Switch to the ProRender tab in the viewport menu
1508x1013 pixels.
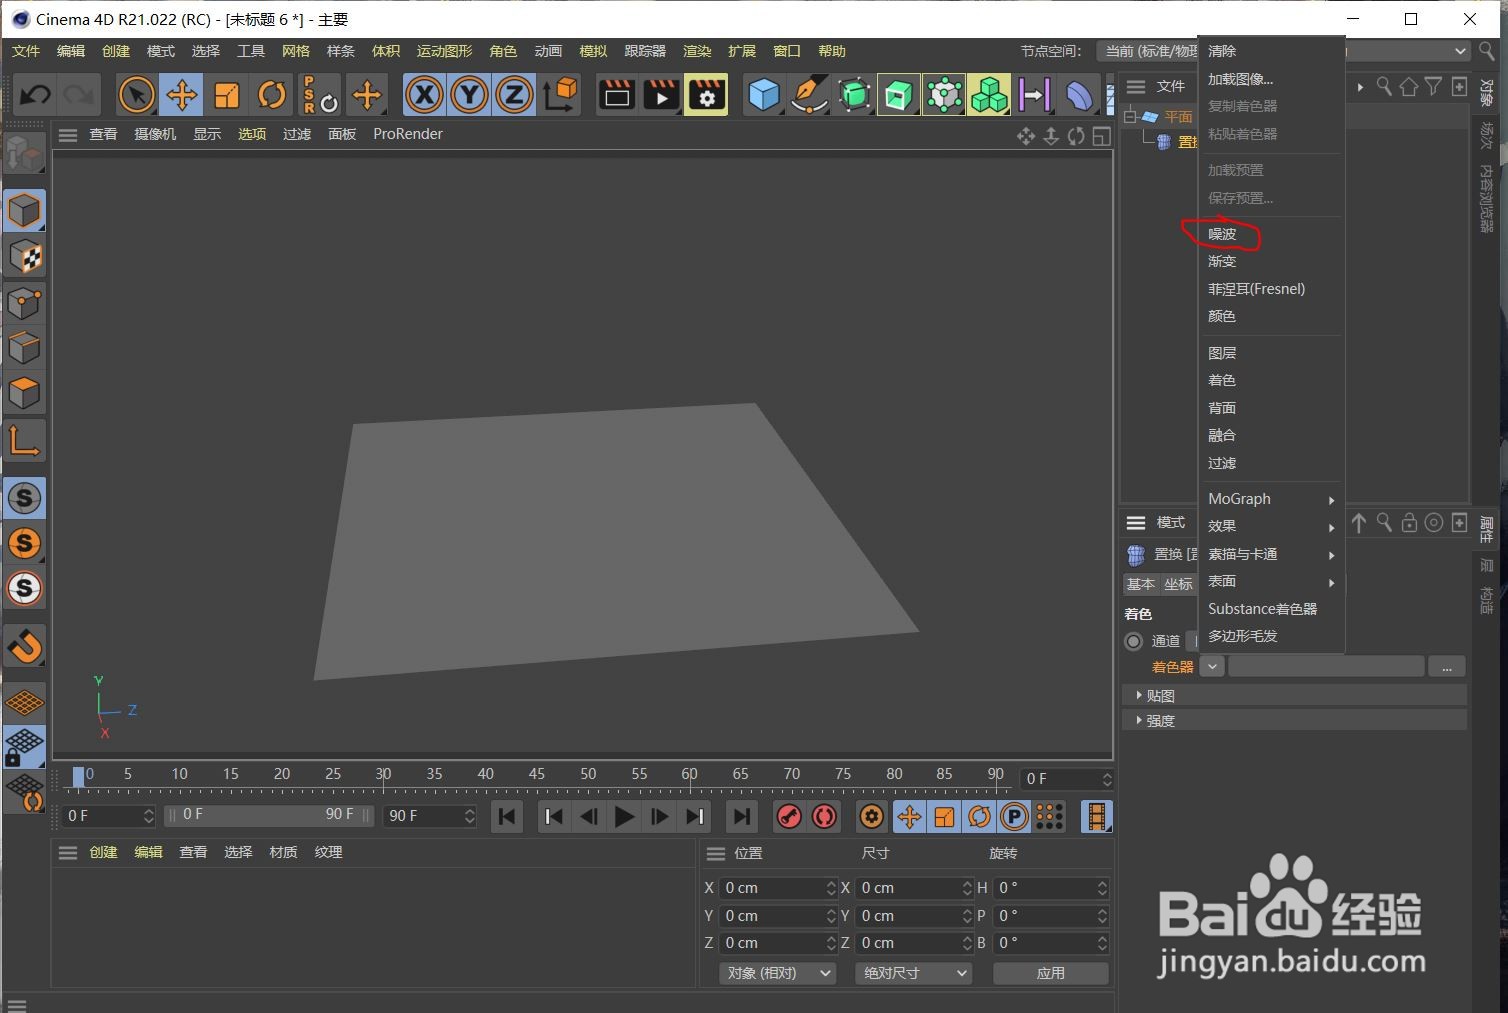407,134
